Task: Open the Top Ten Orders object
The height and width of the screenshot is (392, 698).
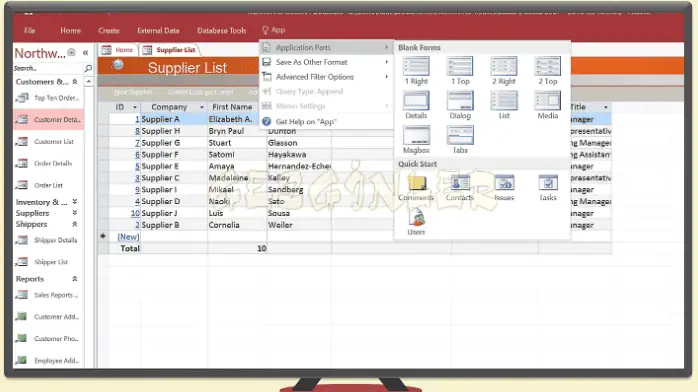Action: (x=48, y=98)
